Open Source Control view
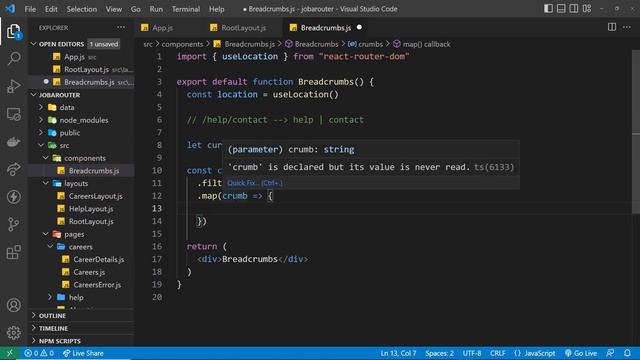This screenshot has height=360, width=640. click(x=13, y=224)
